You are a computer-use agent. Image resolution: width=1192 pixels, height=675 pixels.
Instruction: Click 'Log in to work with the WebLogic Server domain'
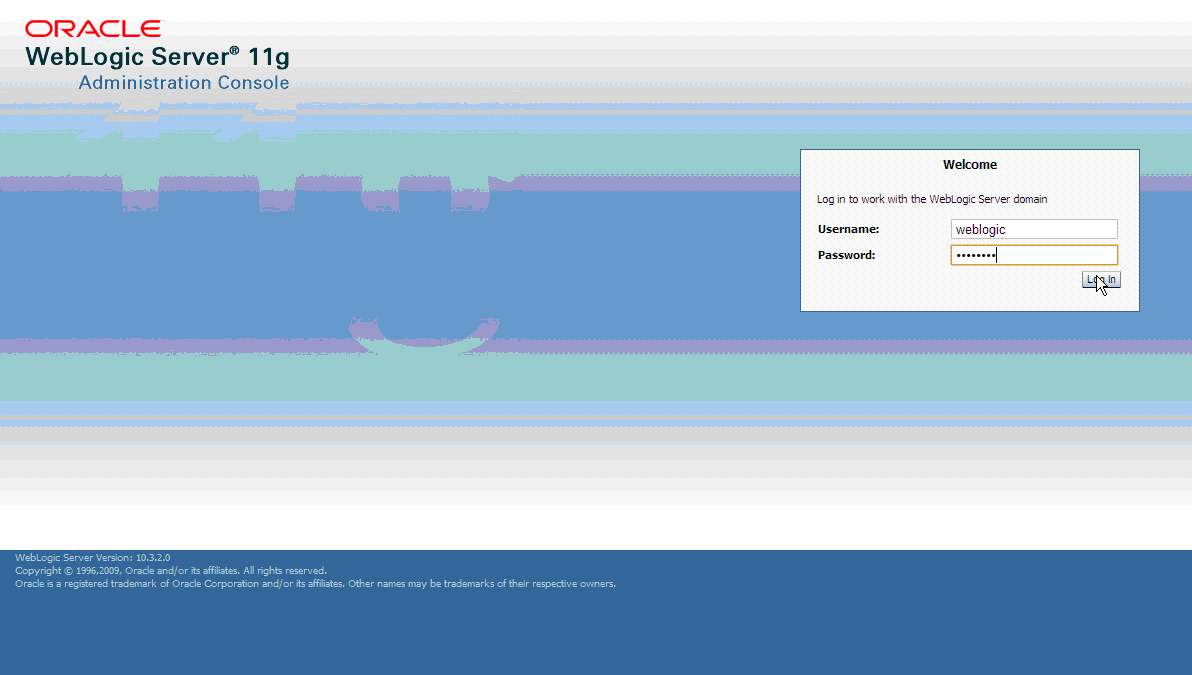932,199
